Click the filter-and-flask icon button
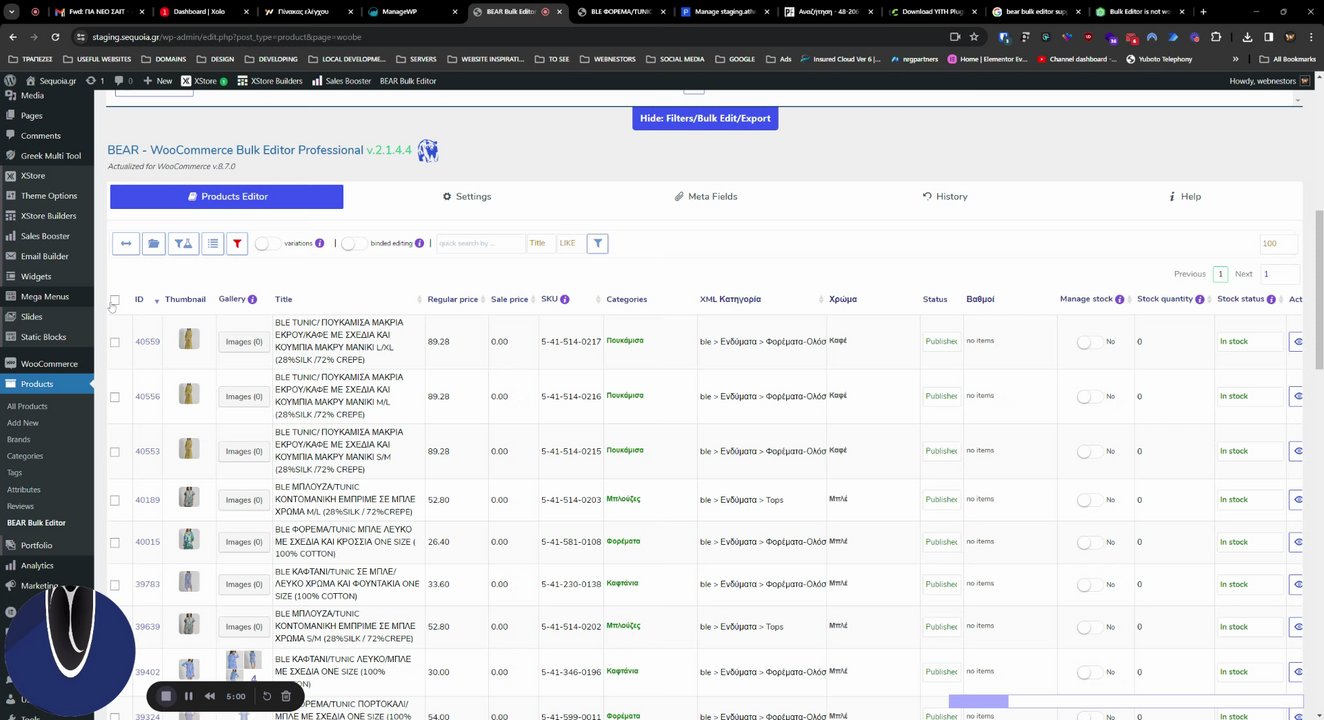This screenshot has width=1324, height=720. pos(183,243)
